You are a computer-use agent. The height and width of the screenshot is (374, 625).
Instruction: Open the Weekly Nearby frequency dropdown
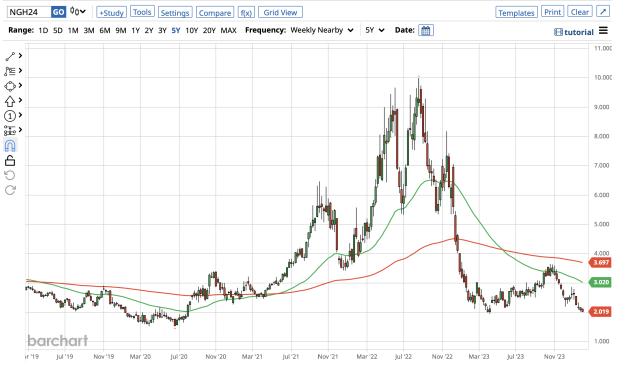322,30
